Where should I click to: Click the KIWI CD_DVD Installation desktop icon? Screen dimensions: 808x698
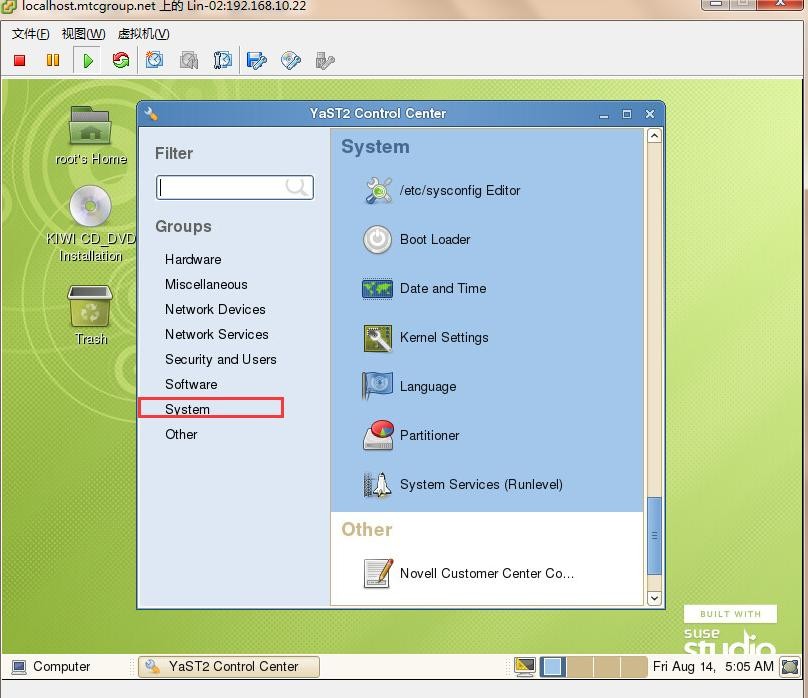[91, 224]
